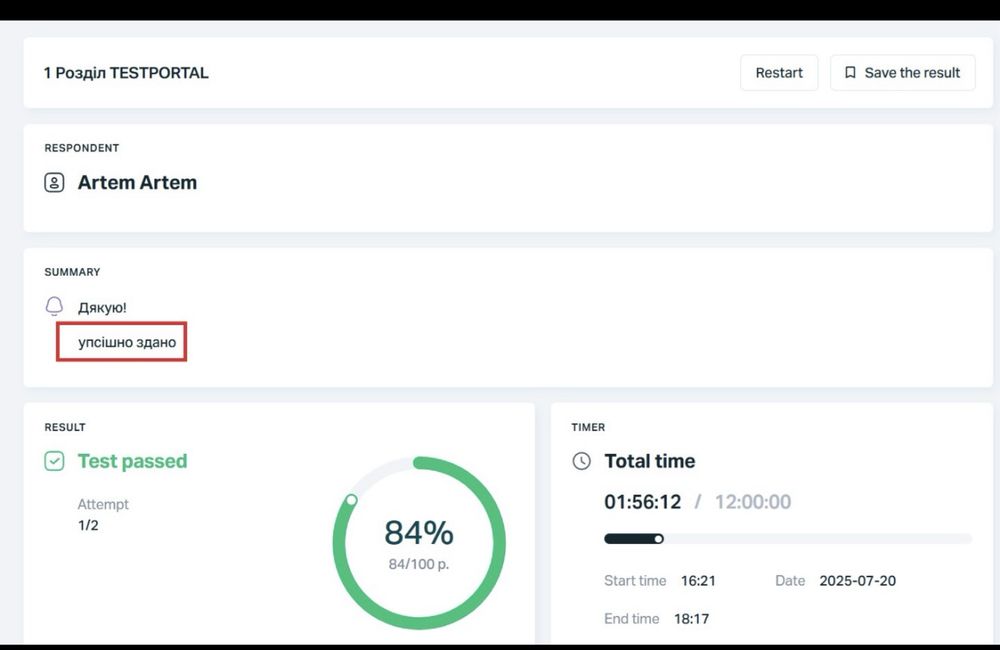Click the total time progress bar
The height and width of the screenshot is (650, 1000).
click(x=788, y=539)
